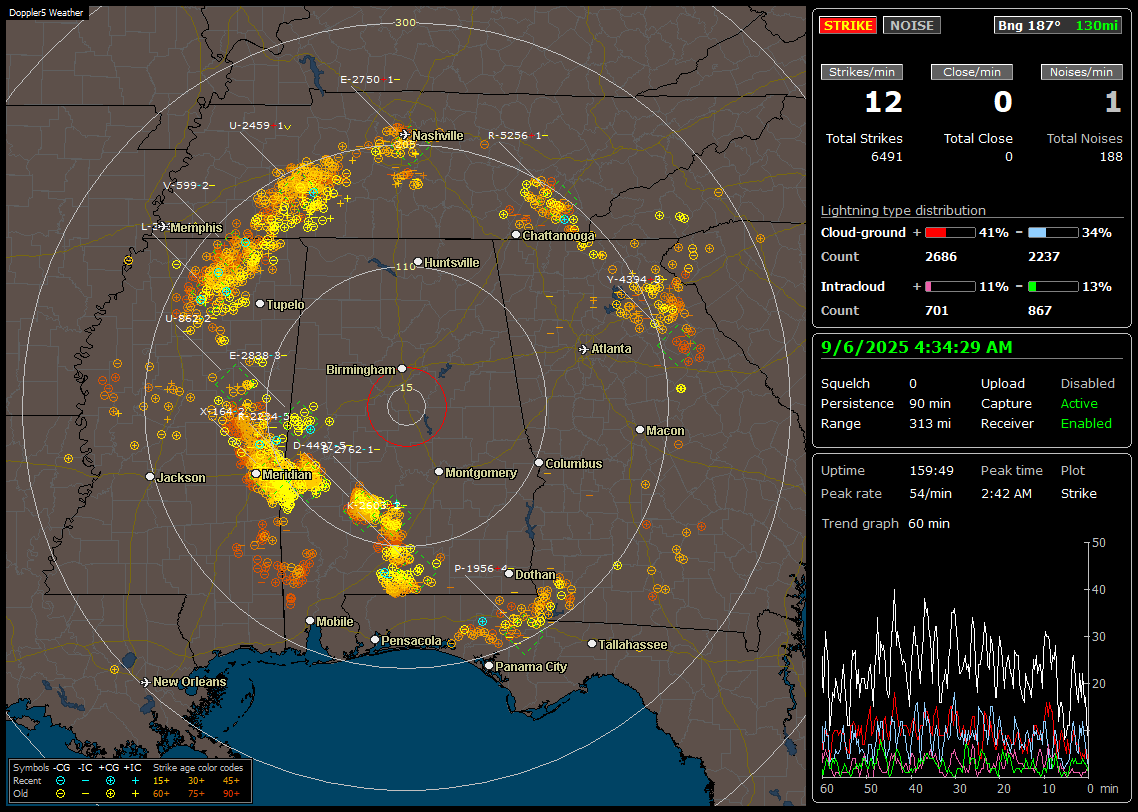Click the intracloud negative count 867

point(1039,311)
